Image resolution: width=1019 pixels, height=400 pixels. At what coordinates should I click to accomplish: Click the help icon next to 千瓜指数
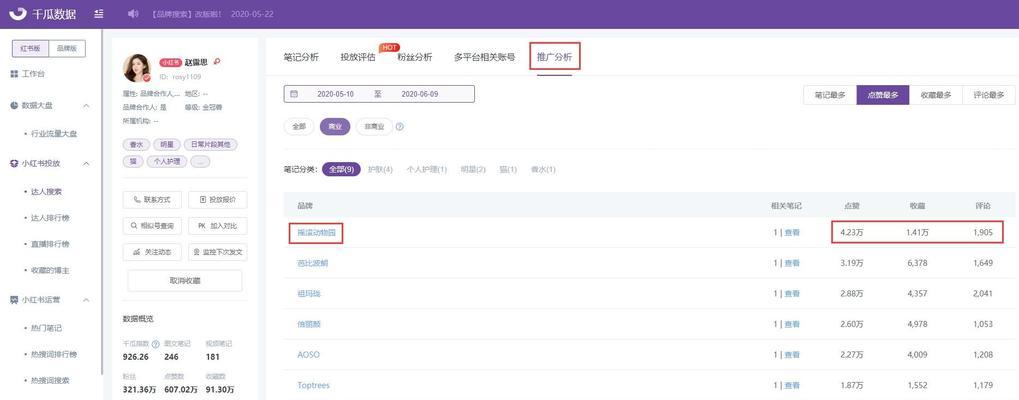pos(155,344)
